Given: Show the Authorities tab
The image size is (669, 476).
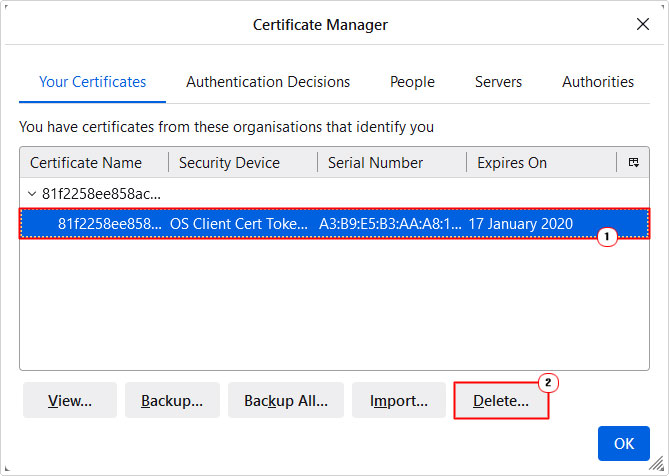Looking at the screenshot, I should [x=598, y=82].
